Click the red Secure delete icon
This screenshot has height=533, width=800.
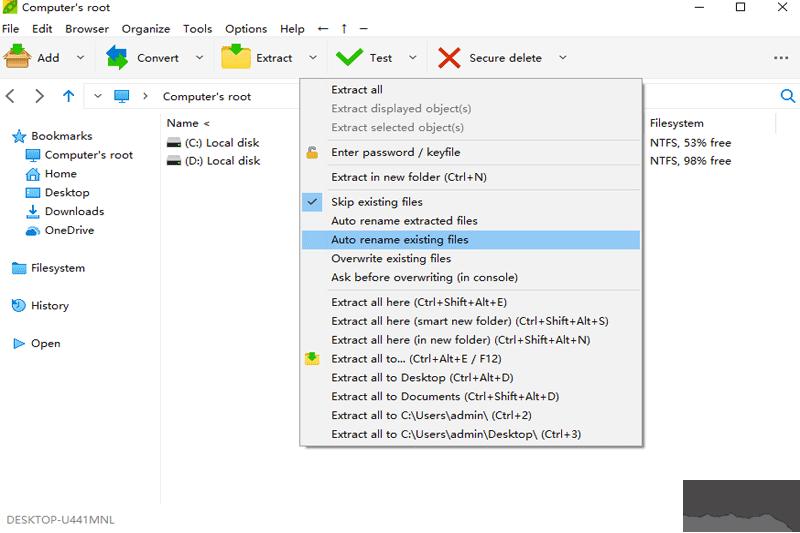point(449,57)
